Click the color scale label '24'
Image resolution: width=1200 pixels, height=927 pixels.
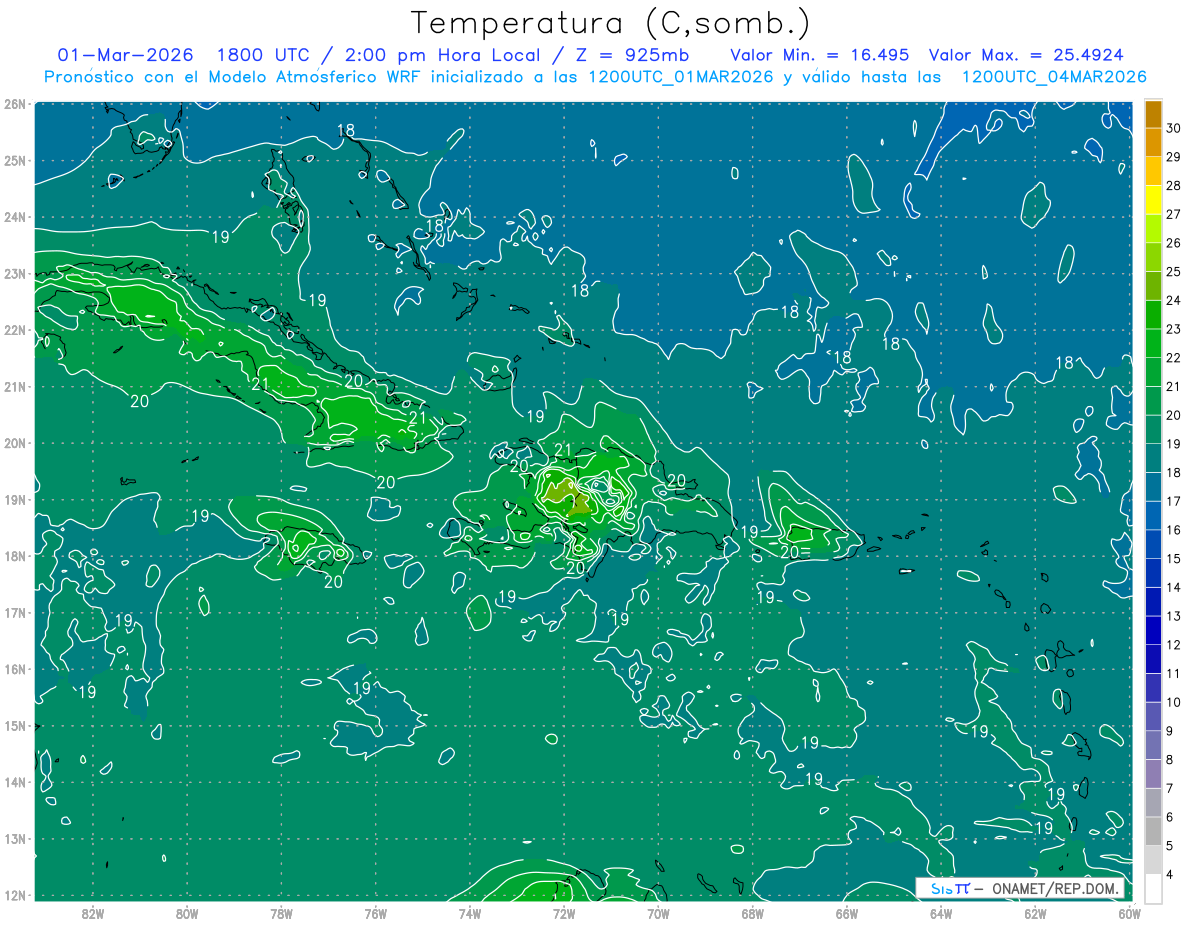pos(1174,300)
